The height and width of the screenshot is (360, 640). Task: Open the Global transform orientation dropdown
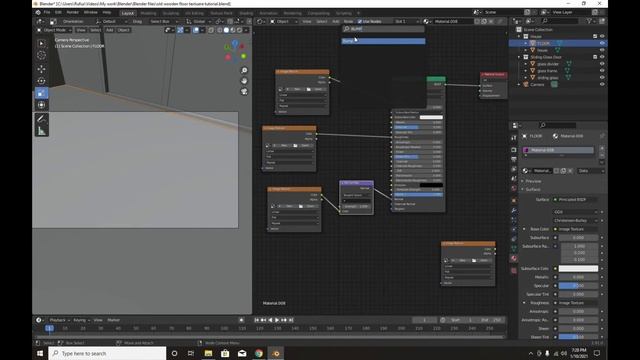(198, 21)
